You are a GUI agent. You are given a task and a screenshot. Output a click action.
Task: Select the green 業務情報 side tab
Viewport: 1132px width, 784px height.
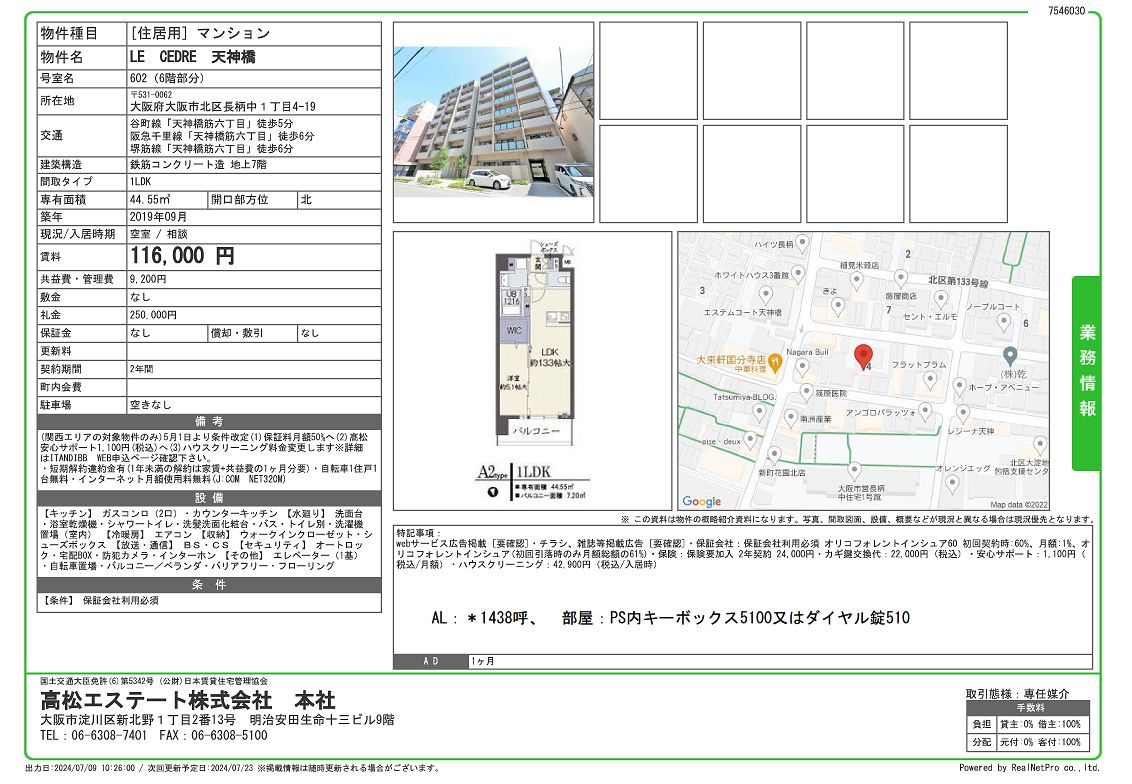click(x=1087, y=373)
